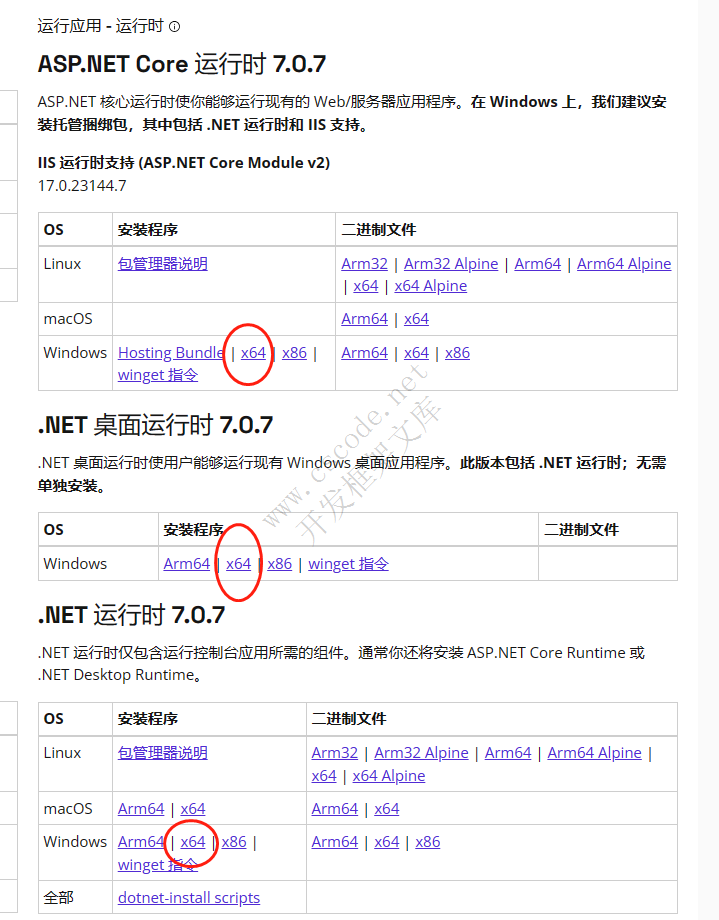Click IIS 运行时支持 (ASP.NET Core Module v2) text
The height and width of the screenshot is (920, 719).
point(184,163)
